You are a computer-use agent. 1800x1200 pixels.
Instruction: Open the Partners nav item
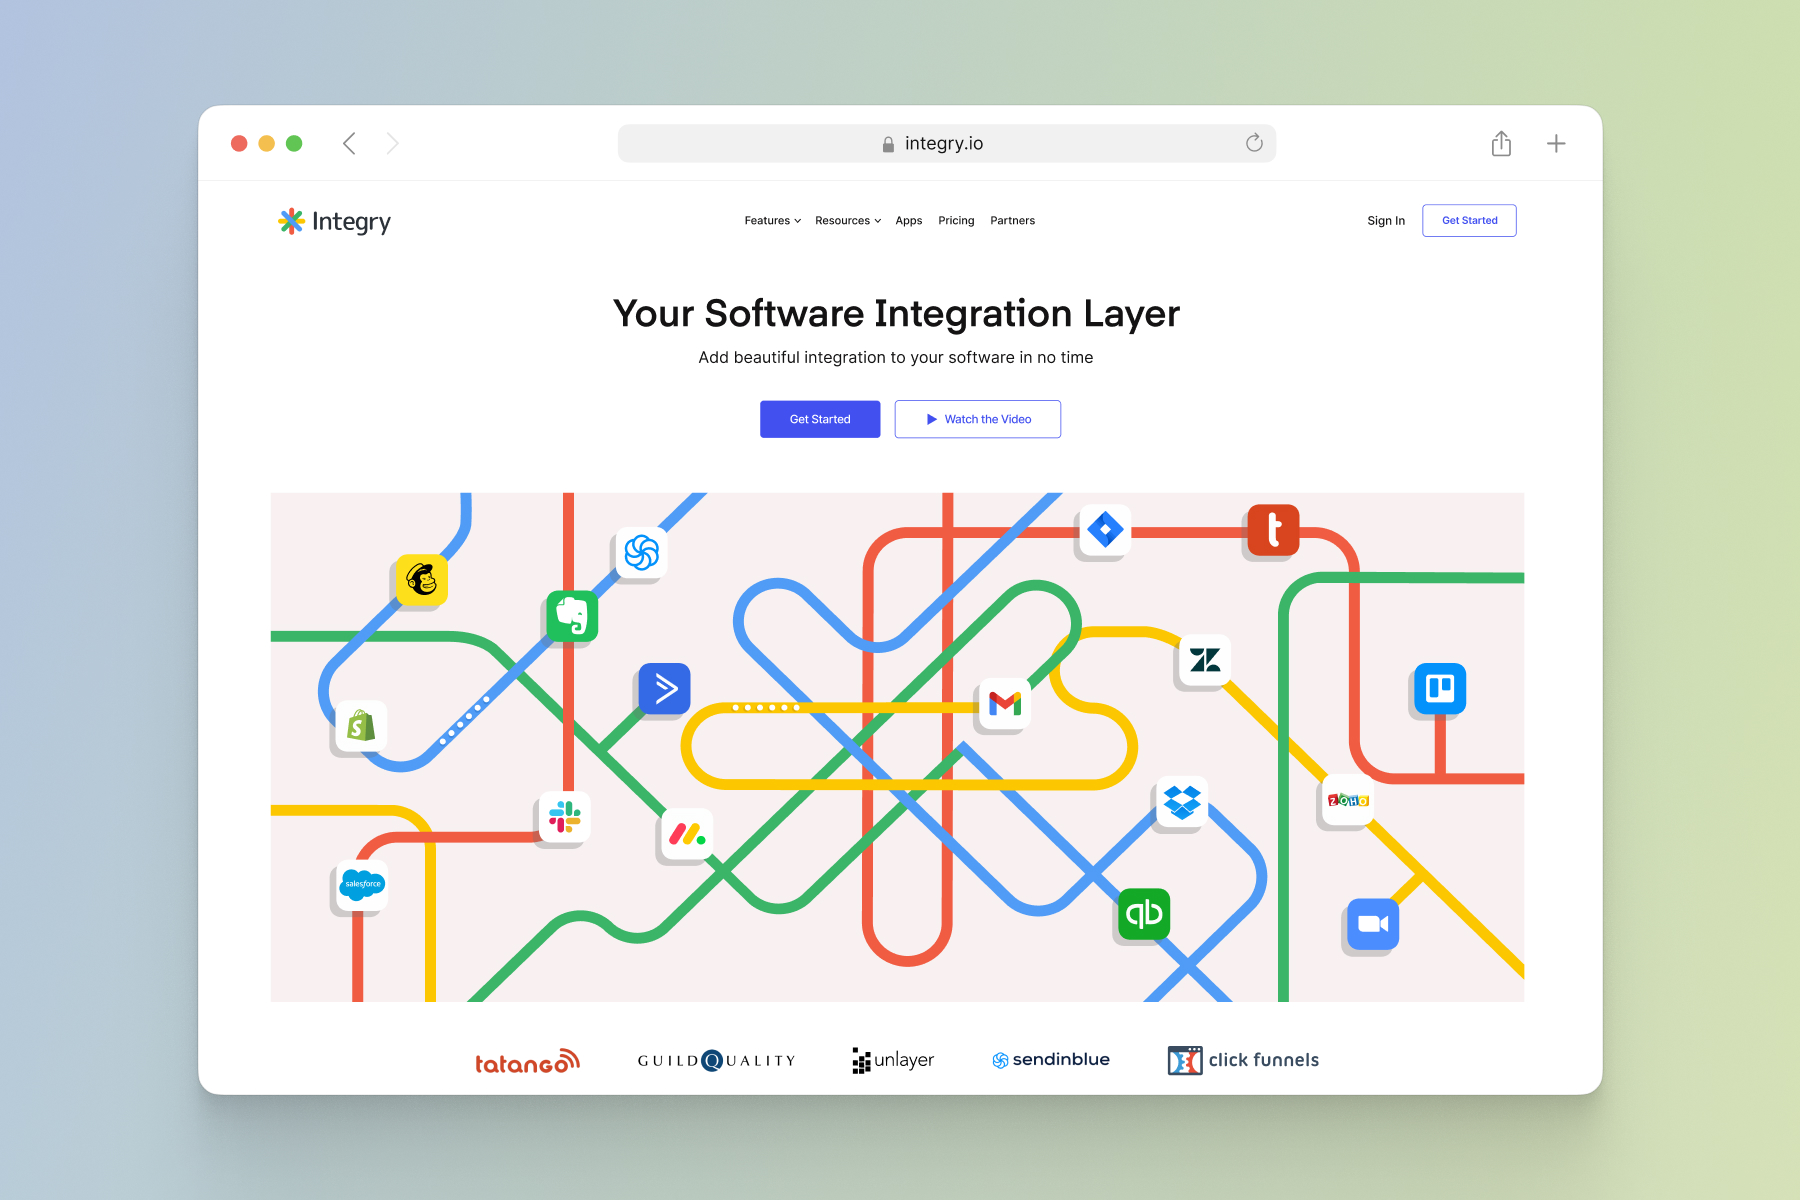pos(1012,221)
